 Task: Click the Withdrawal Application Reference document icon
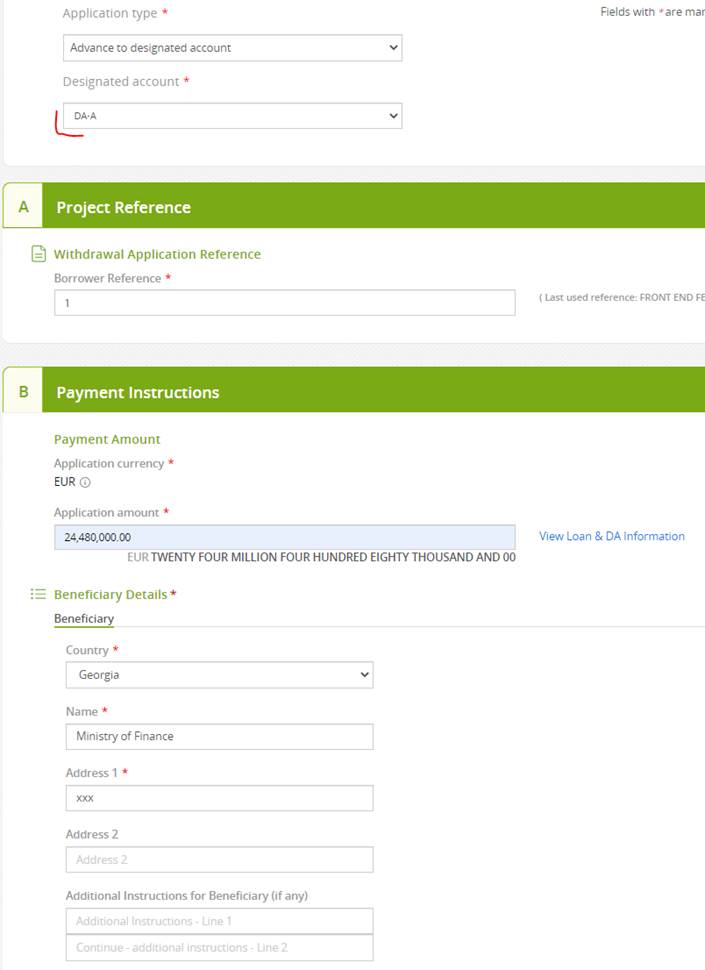[x=38, y=254]
